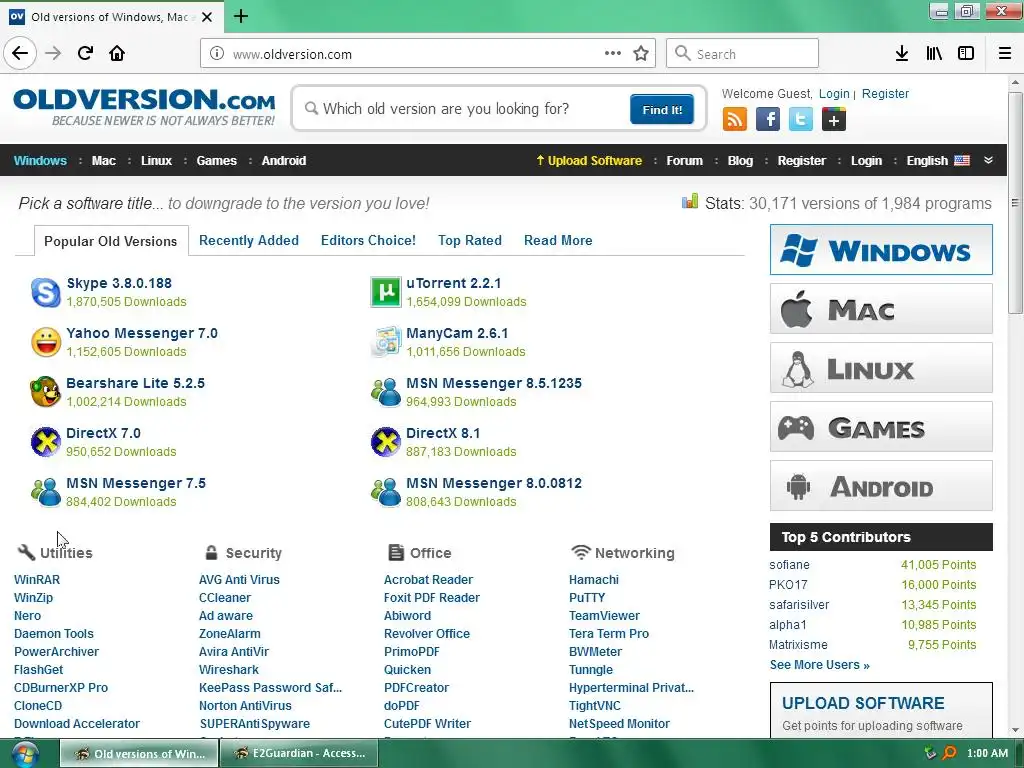This screenshot has height=768, width=1024.
Task: Switch to the Top Rated tab
Action: coord(470,240)
